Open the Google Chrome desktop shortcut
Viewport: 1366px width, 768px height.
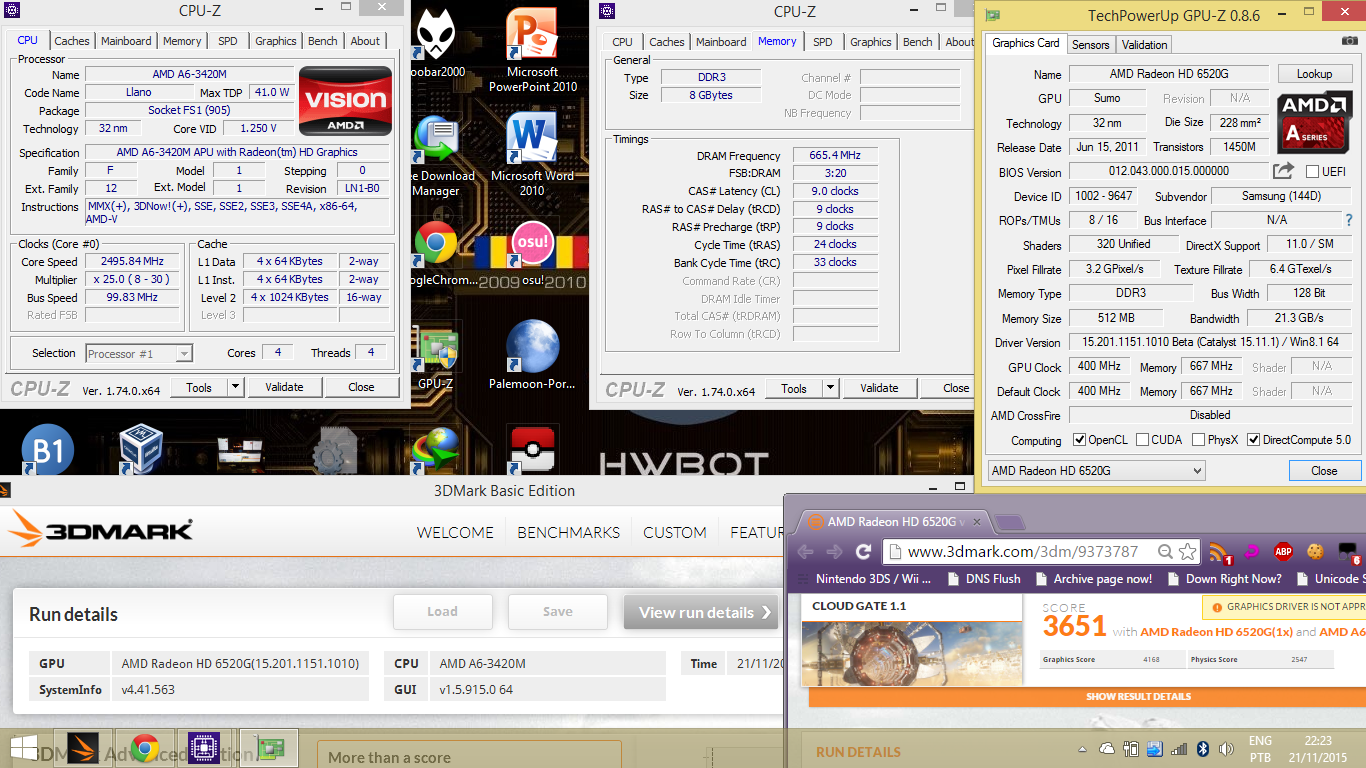coord(436,253)
